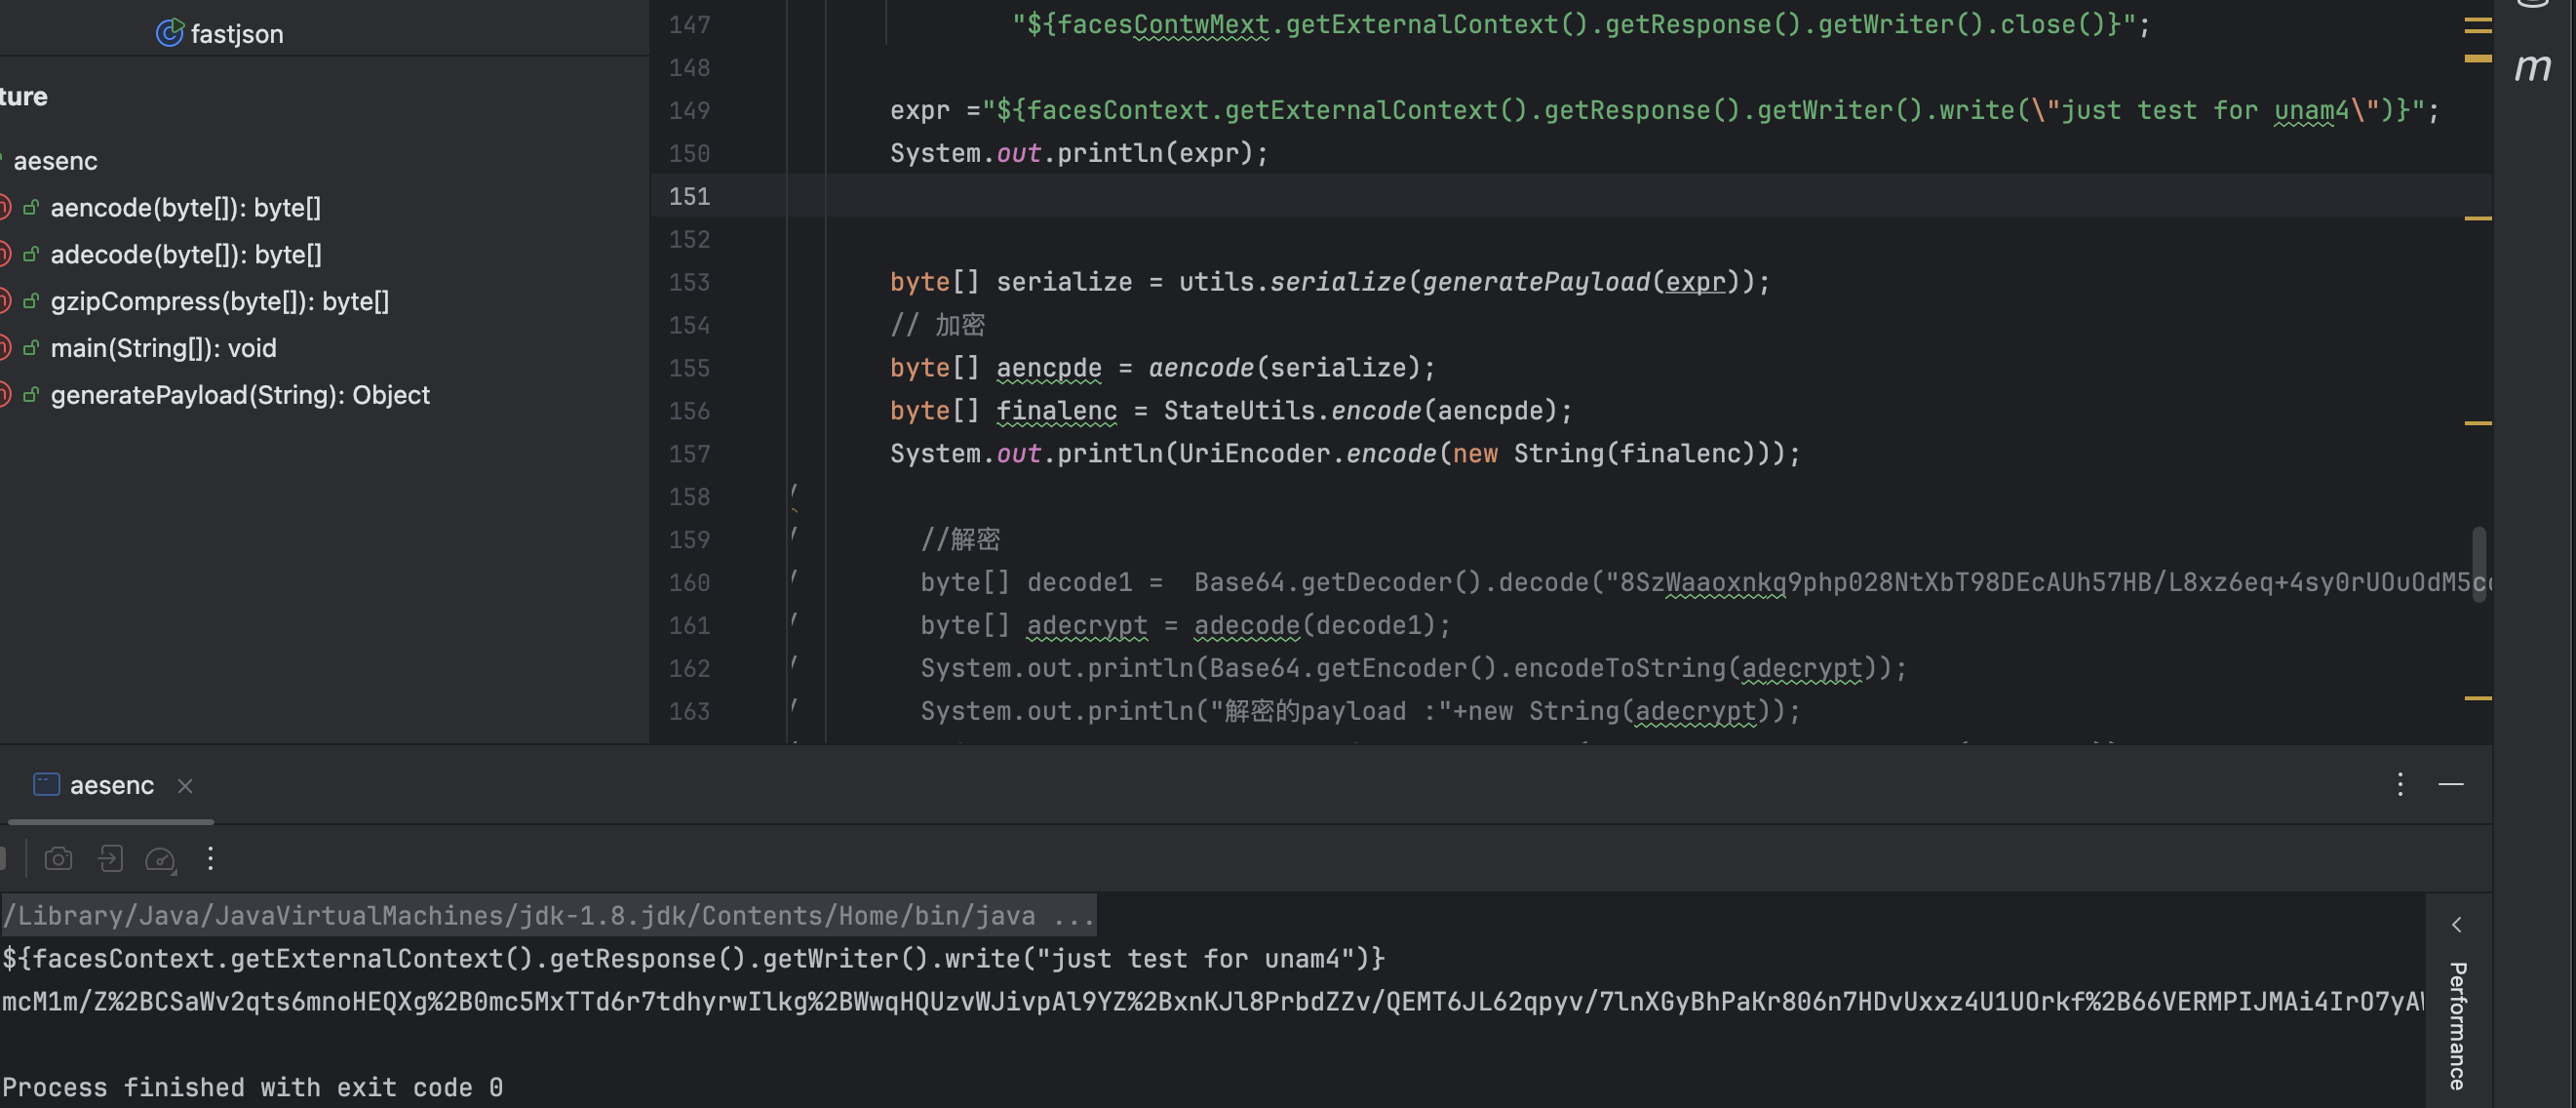This screenshot has height=1108, width=2576.
Task: Select generatePayload method in structure
Action: pyautogui.click(x=240, y=396)
